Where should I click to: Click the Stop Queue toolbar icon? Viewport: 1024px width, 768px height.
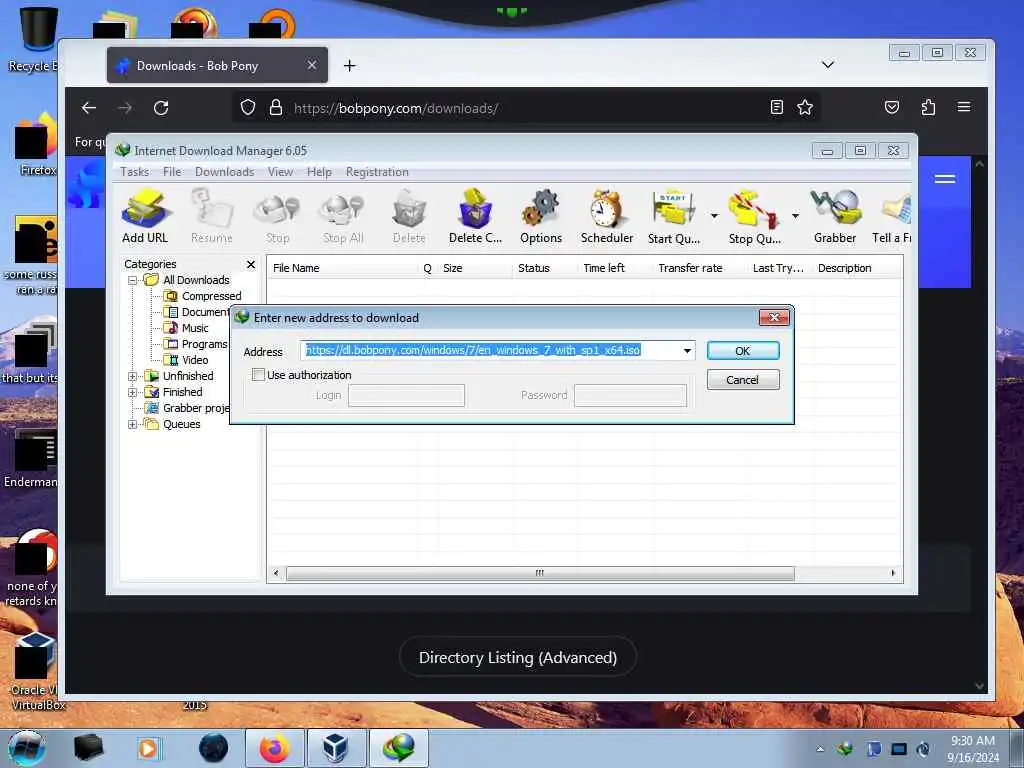click(x=754, y=216)
